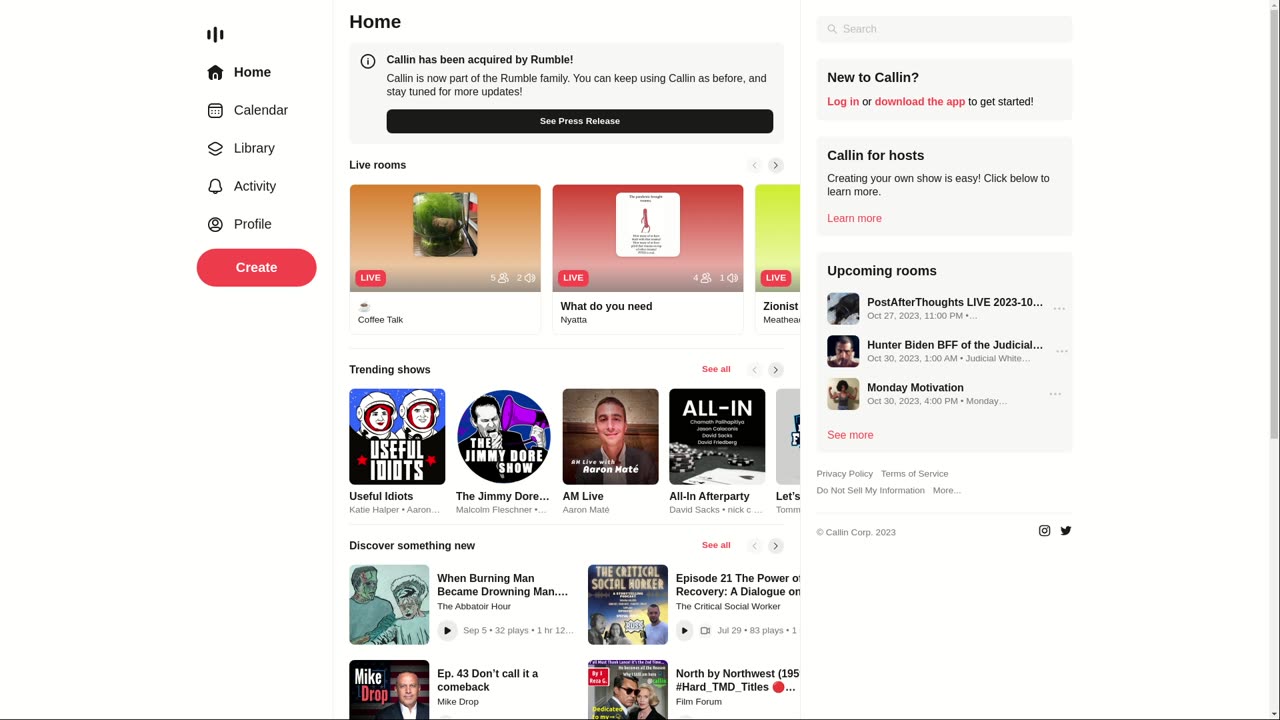Click See more under Upcoming rooms

[x=850, y=435]
